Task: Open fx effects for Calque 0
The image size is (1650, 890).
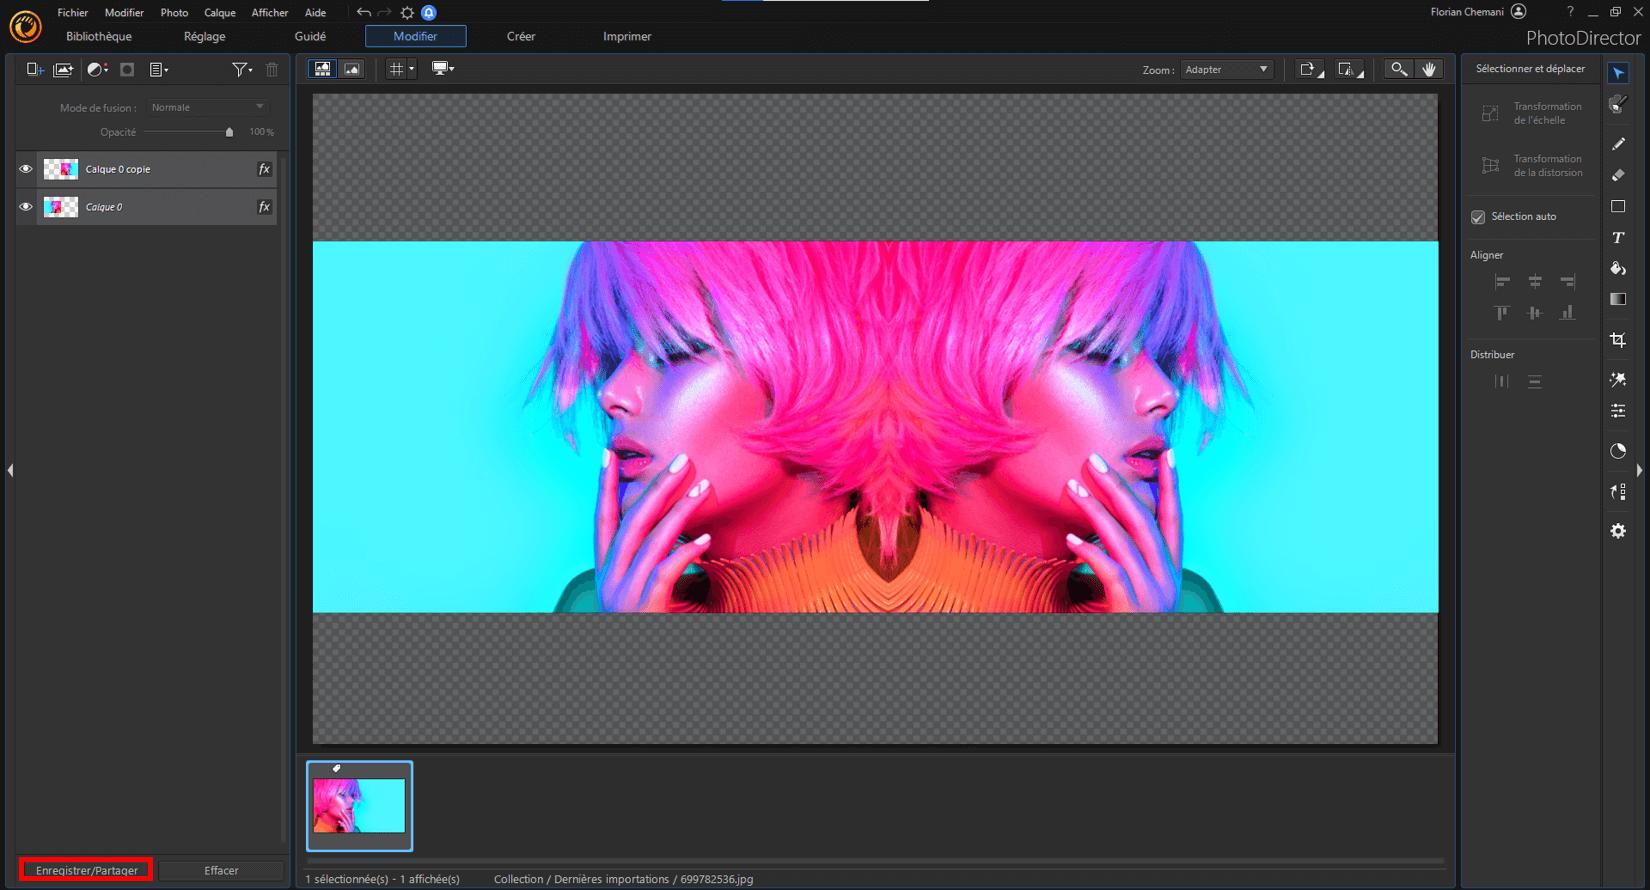Action: point(264,207)
